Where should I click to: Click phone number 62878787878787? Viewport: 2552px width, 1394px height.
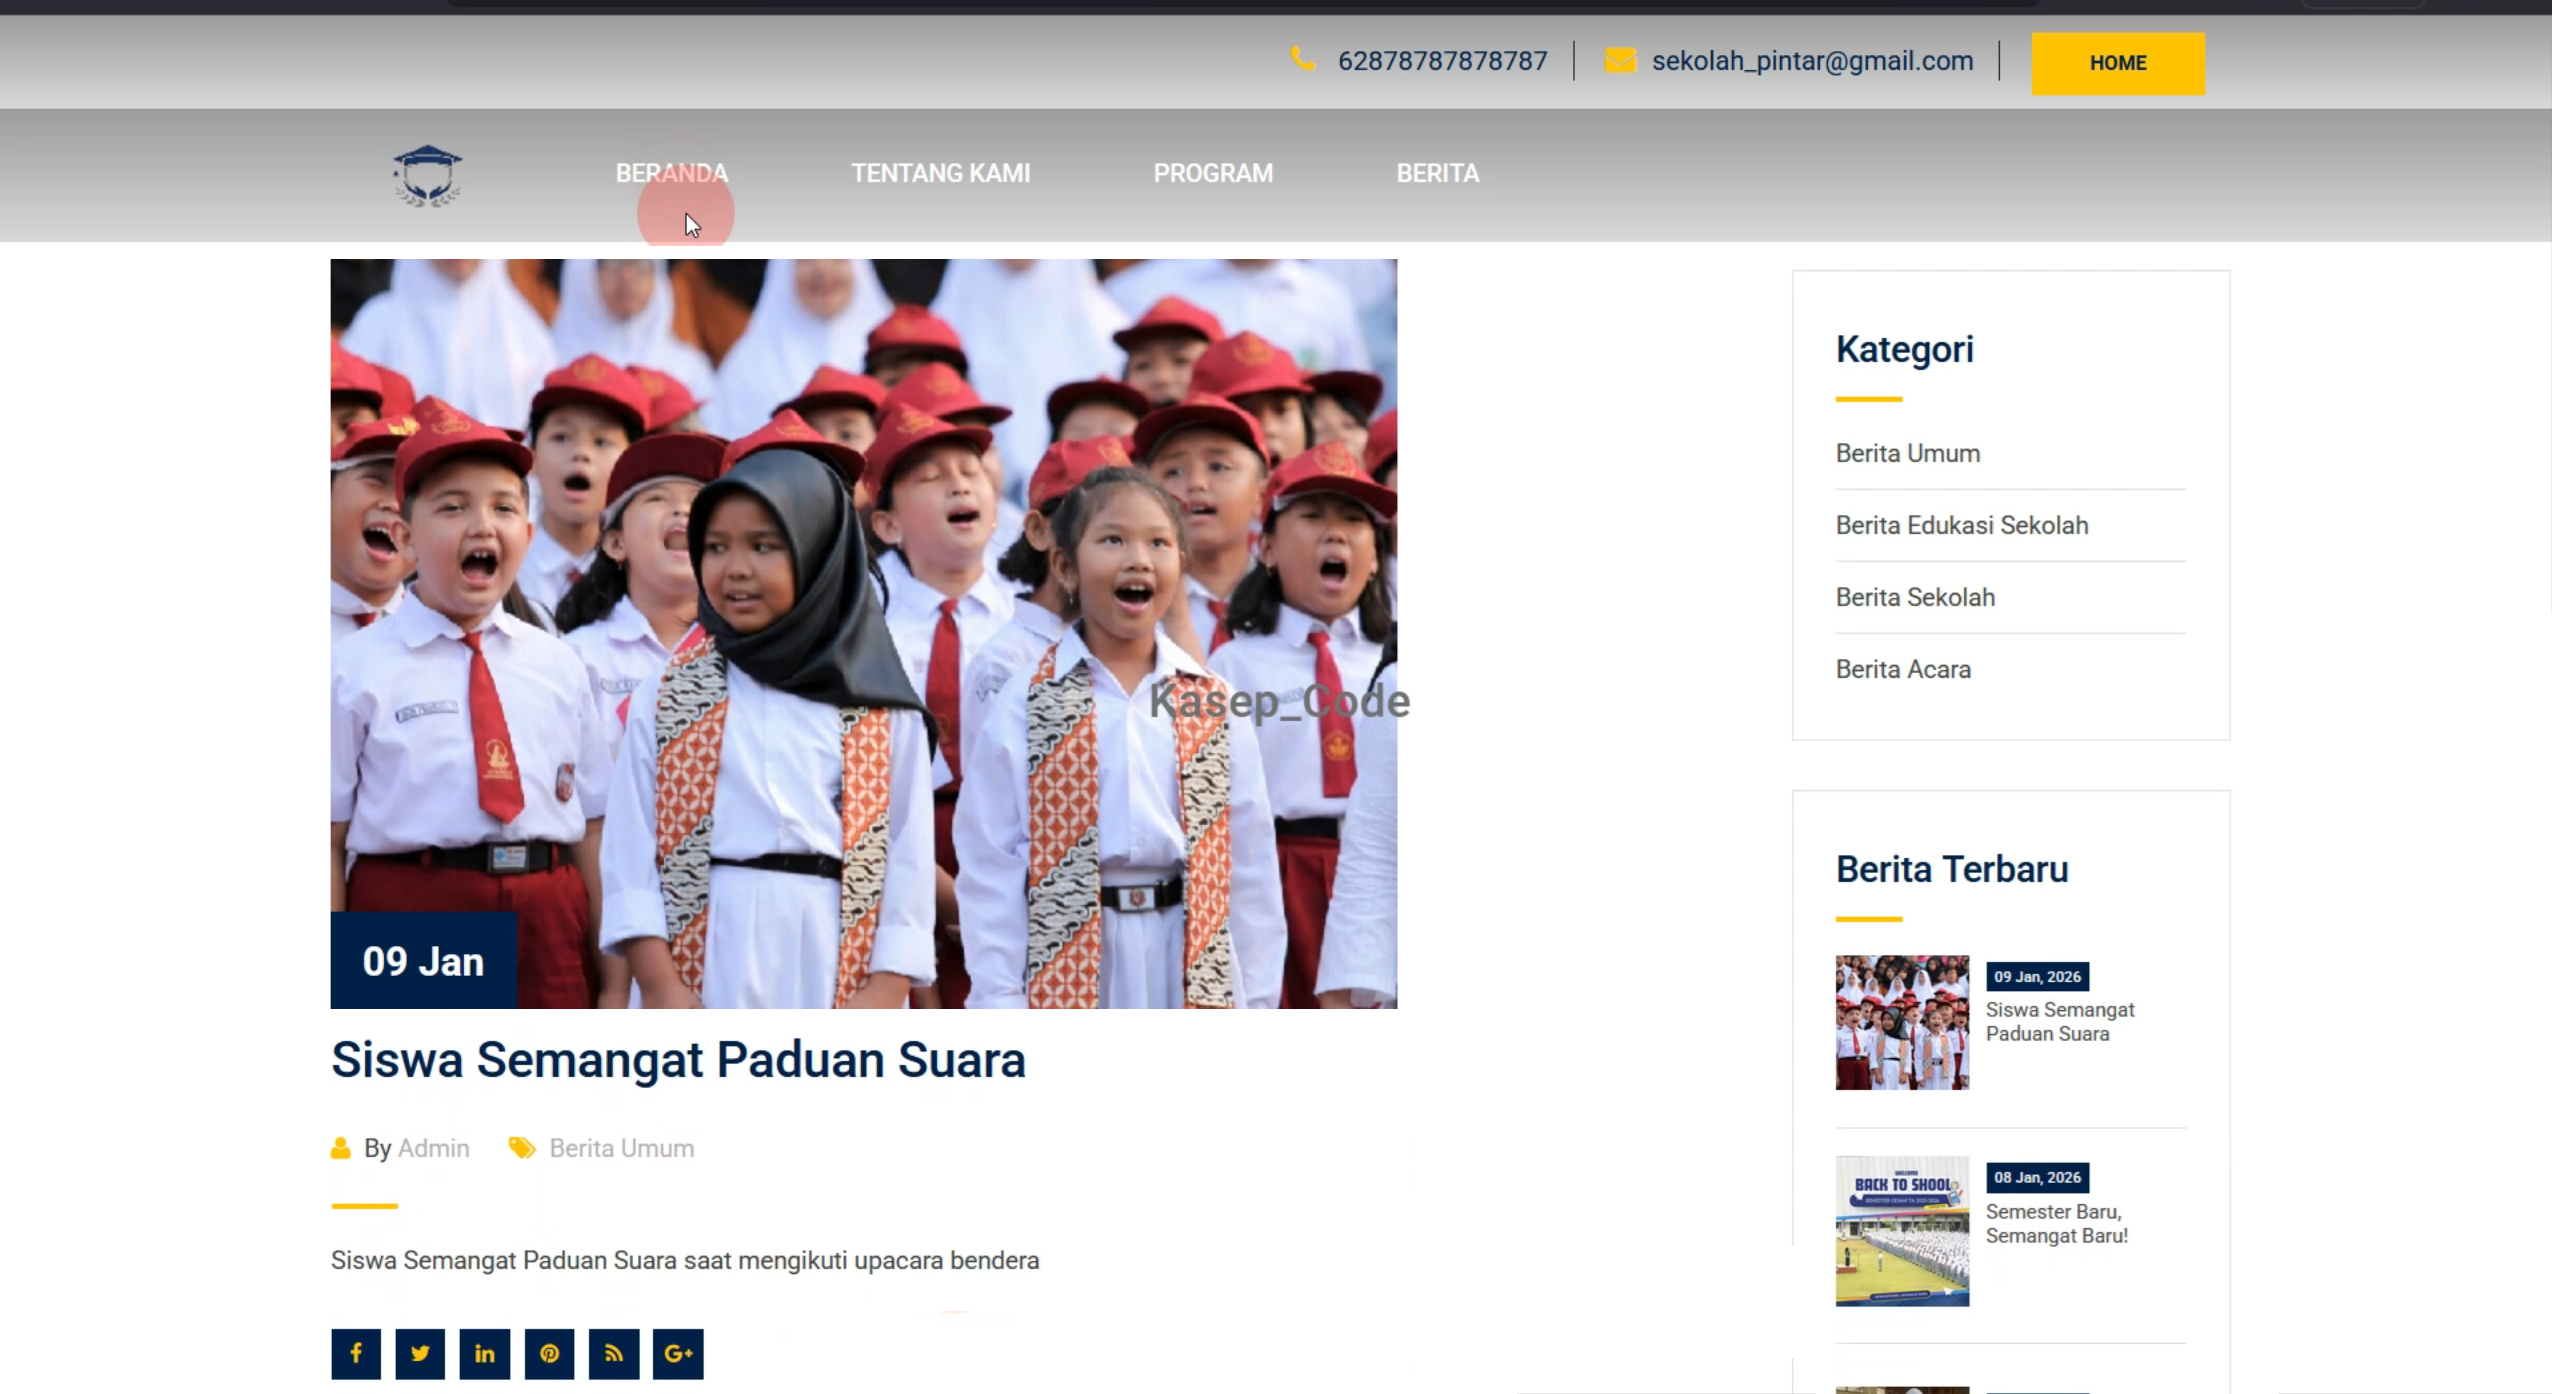point(1442,61)
